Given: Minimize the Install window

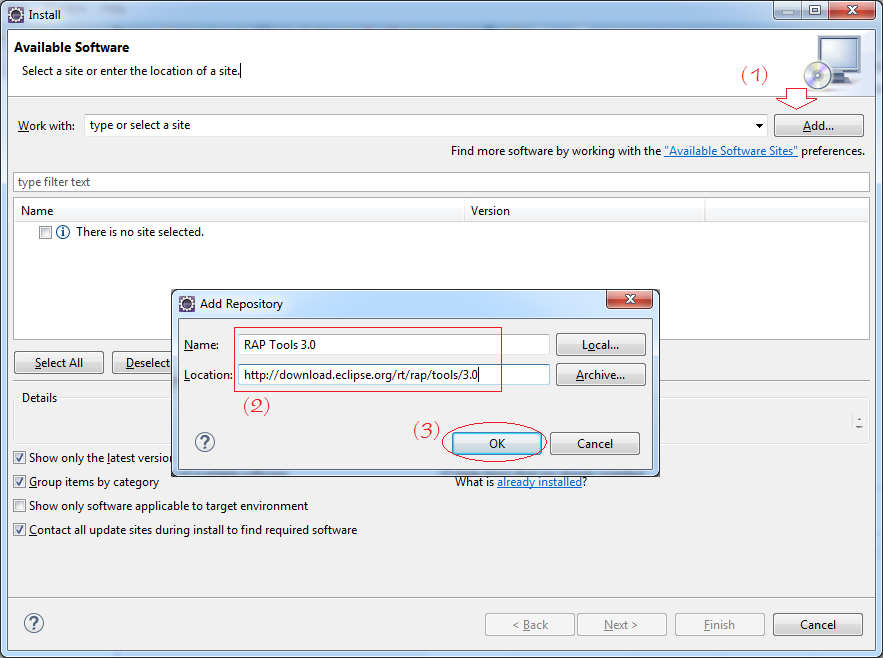Looking at the screenshot, I should tap(788, 11).
